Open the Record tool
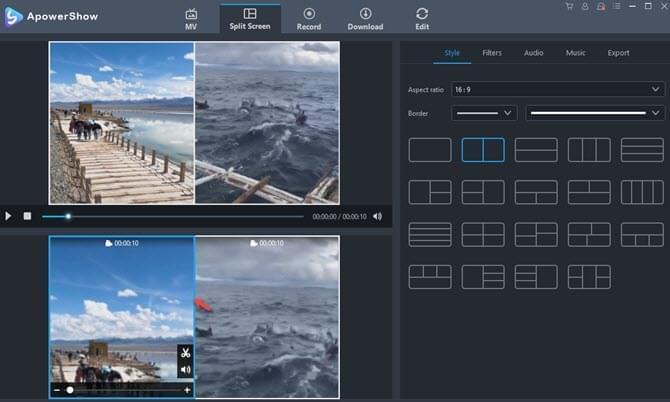 309,19
